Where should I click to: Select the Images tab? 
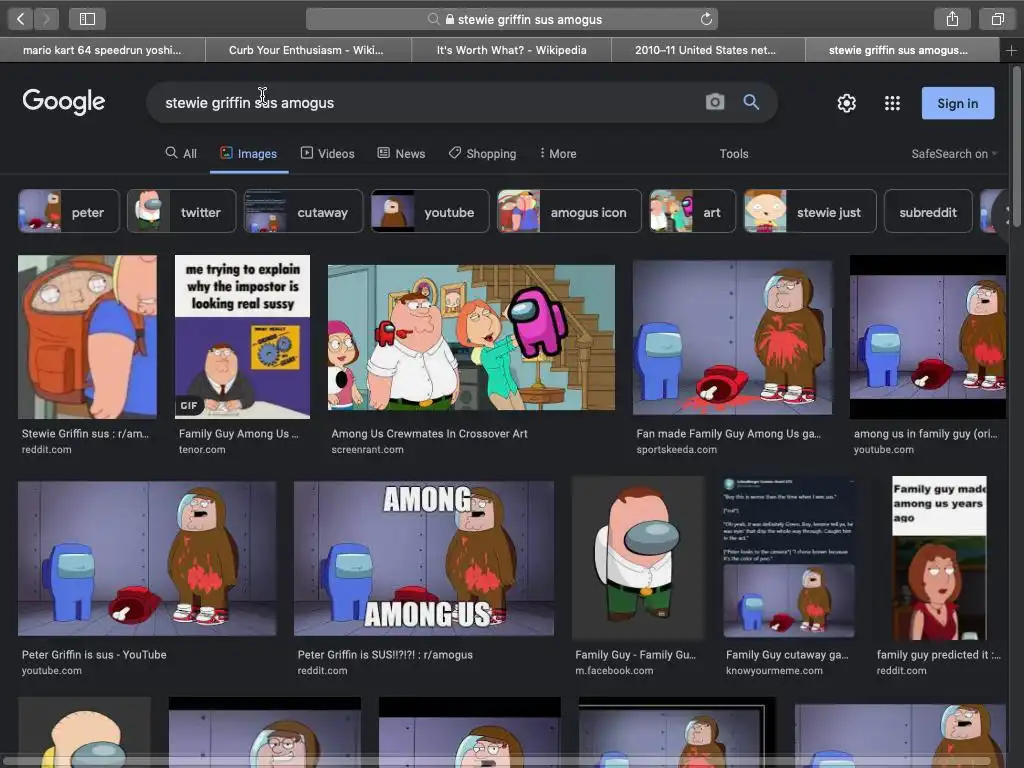(x=249, y=153)
